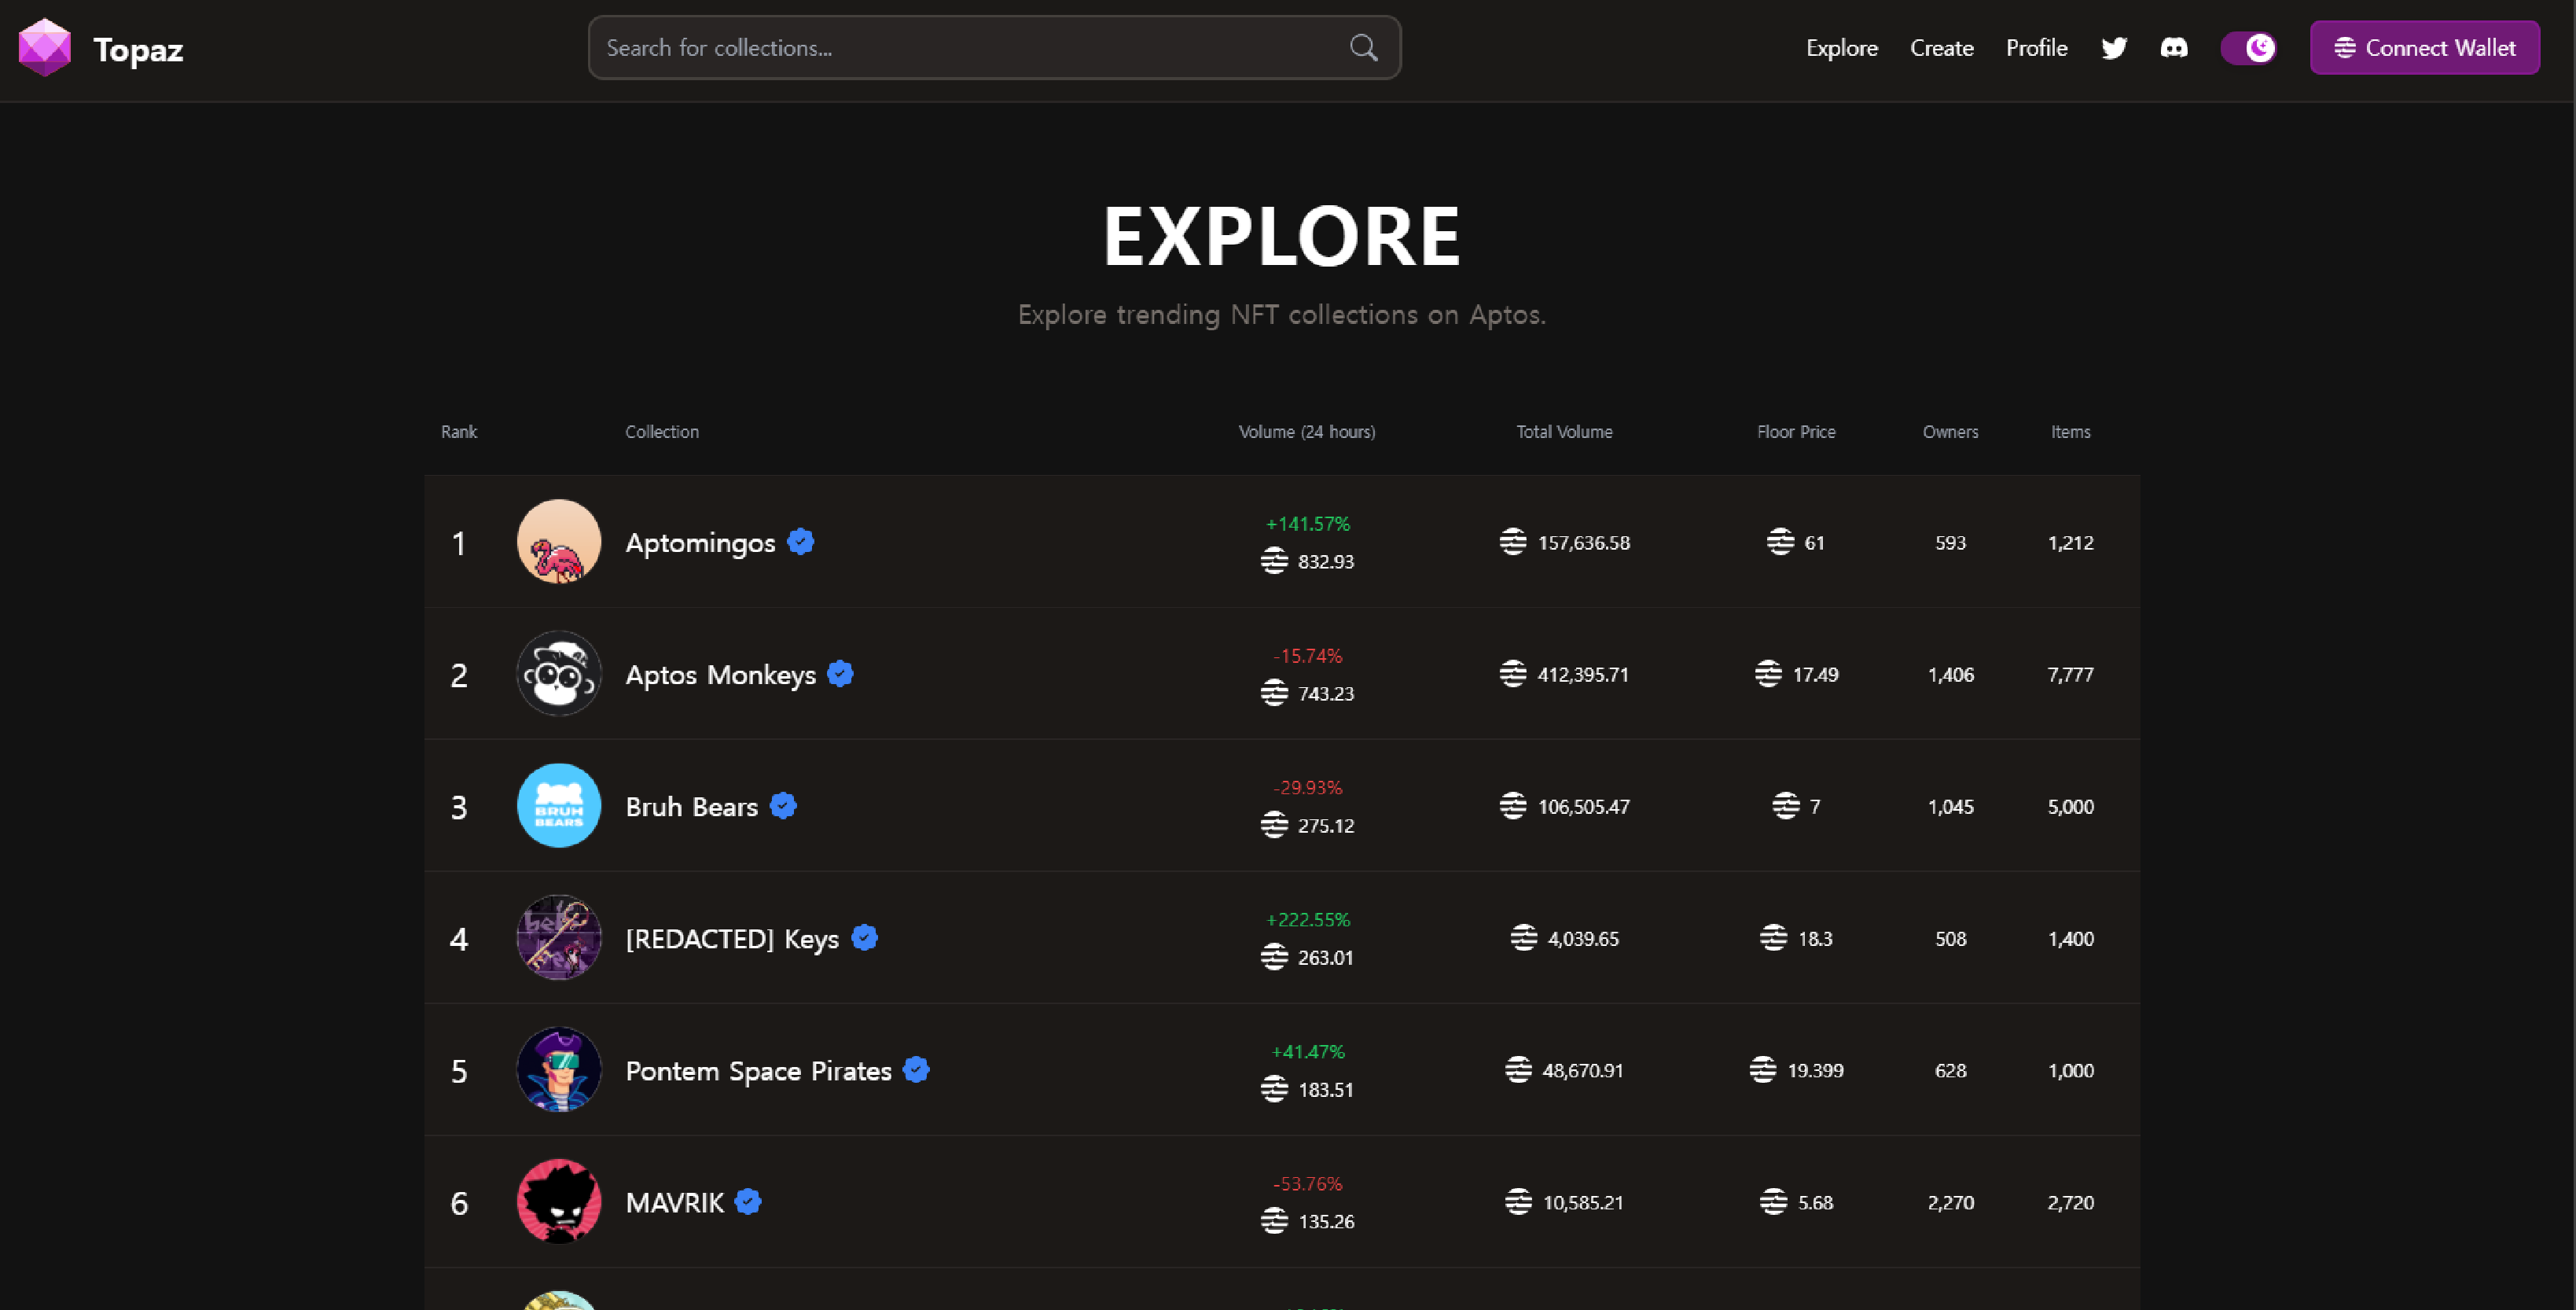
Task: Click Aptos coin icon beside 19.399
Action: point(1763,1070)
